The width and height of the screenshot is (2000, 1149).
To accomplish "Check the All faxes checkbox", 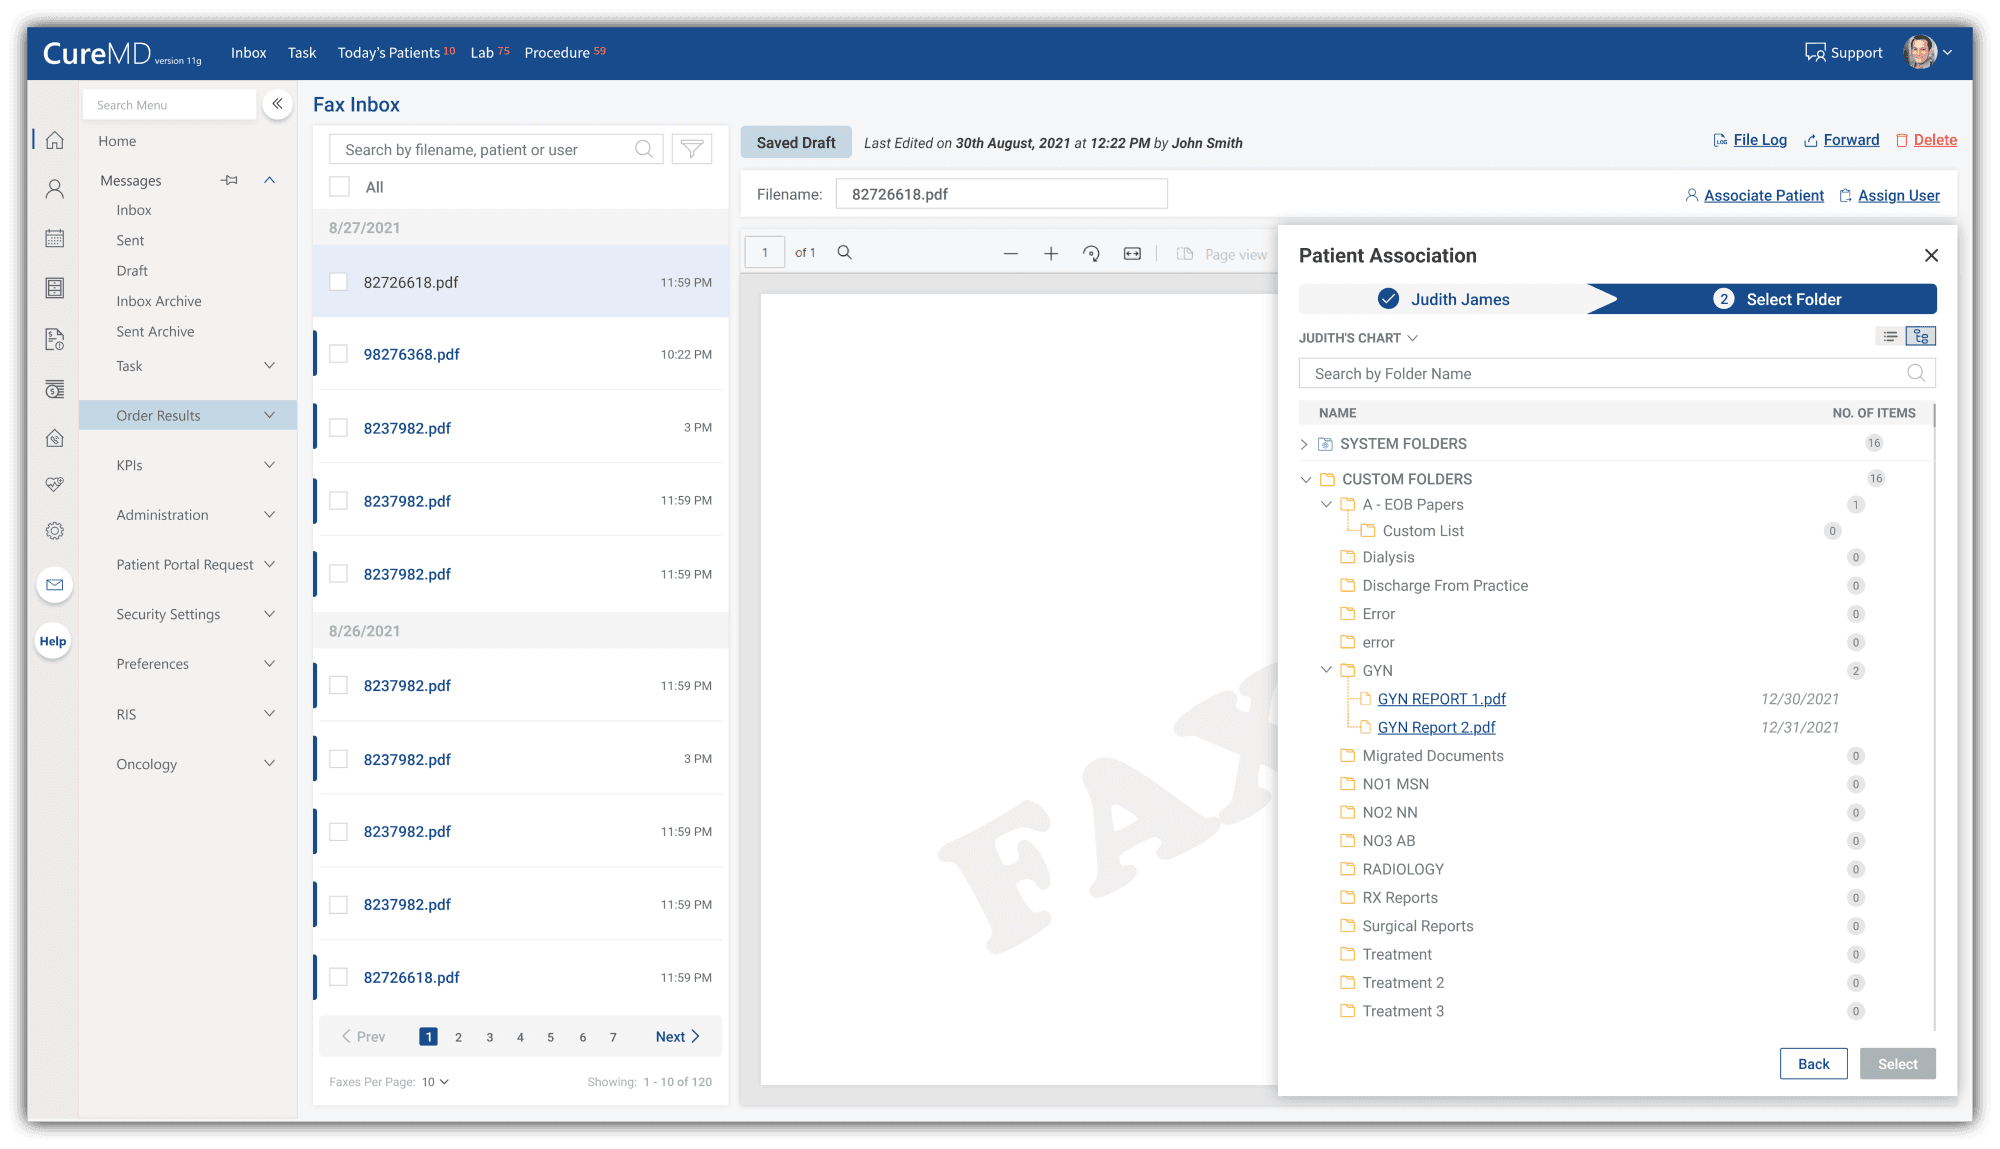I will click(340, 187).
